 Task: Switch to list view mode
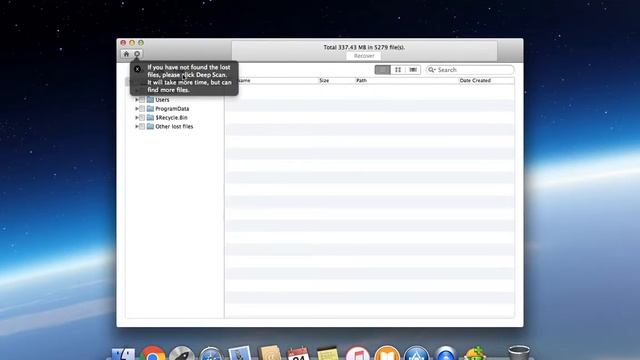382,70
